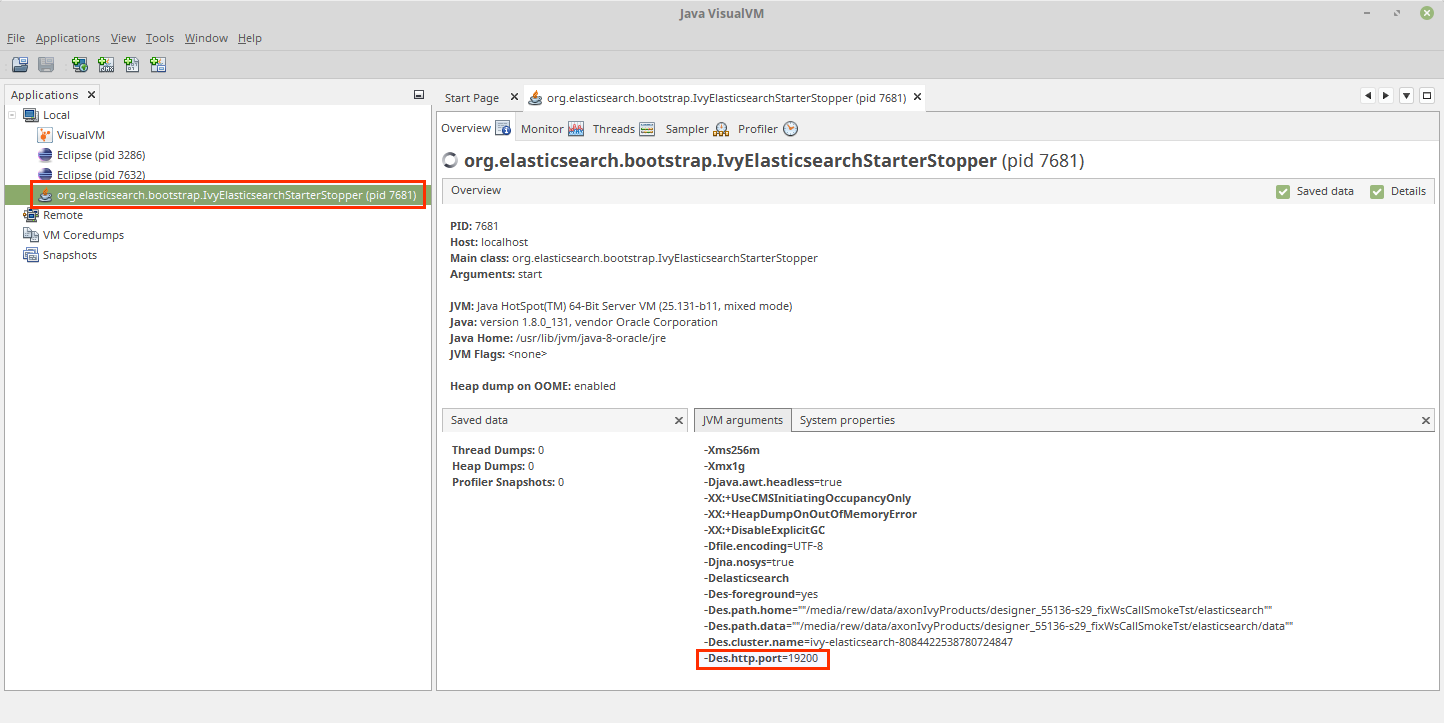1444x723 pixels.
Task: Click the greyed-out Save toolbar icon
Action: pos(46,65)
